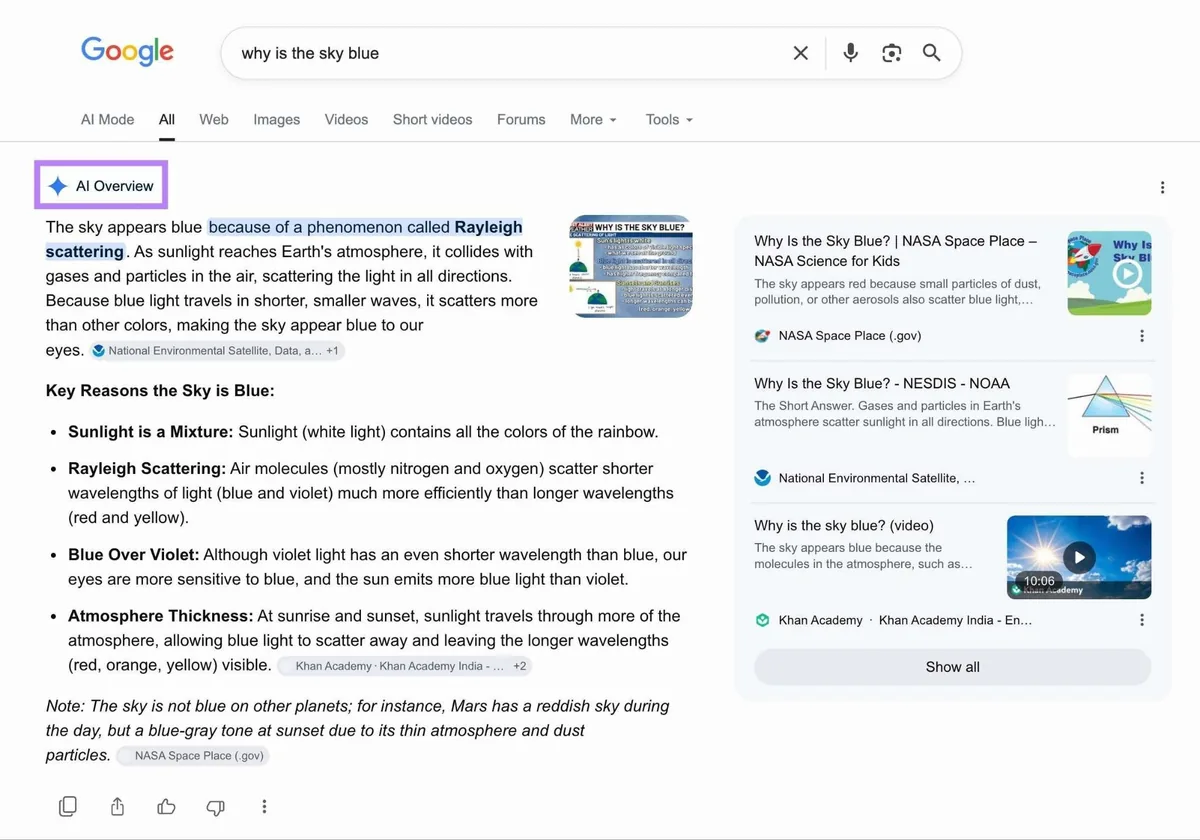Start voice search with the microphone icon
This screenshot has width=1200, height=840.
click(850, 53)
